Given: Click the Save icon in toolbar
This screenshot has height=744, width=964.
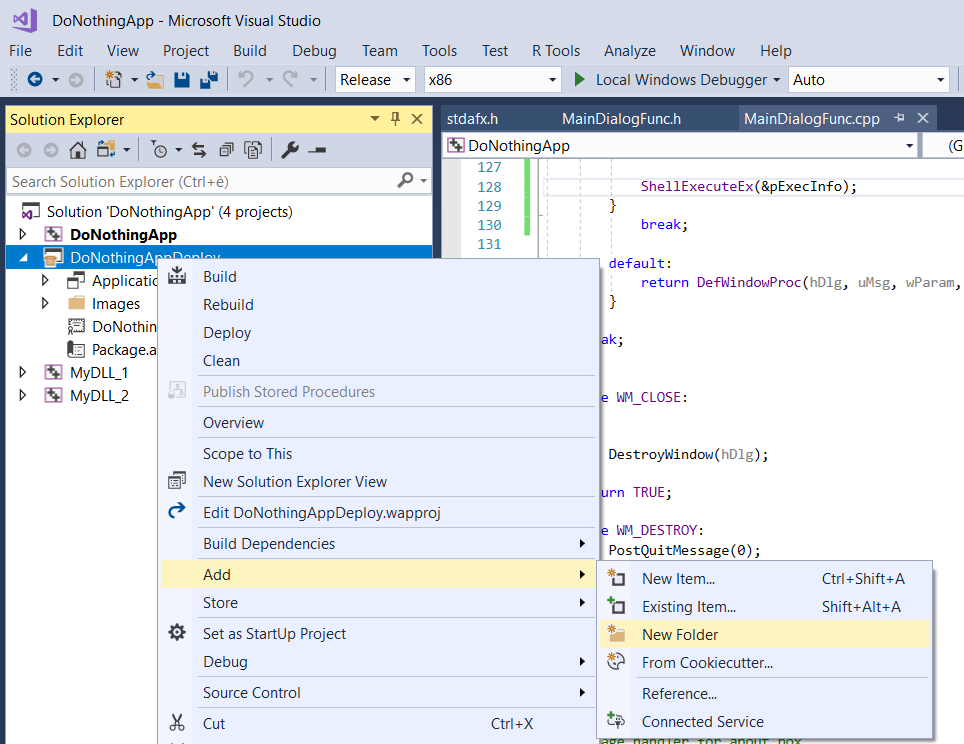Looking at the screenshot, I should click(182, 79).
